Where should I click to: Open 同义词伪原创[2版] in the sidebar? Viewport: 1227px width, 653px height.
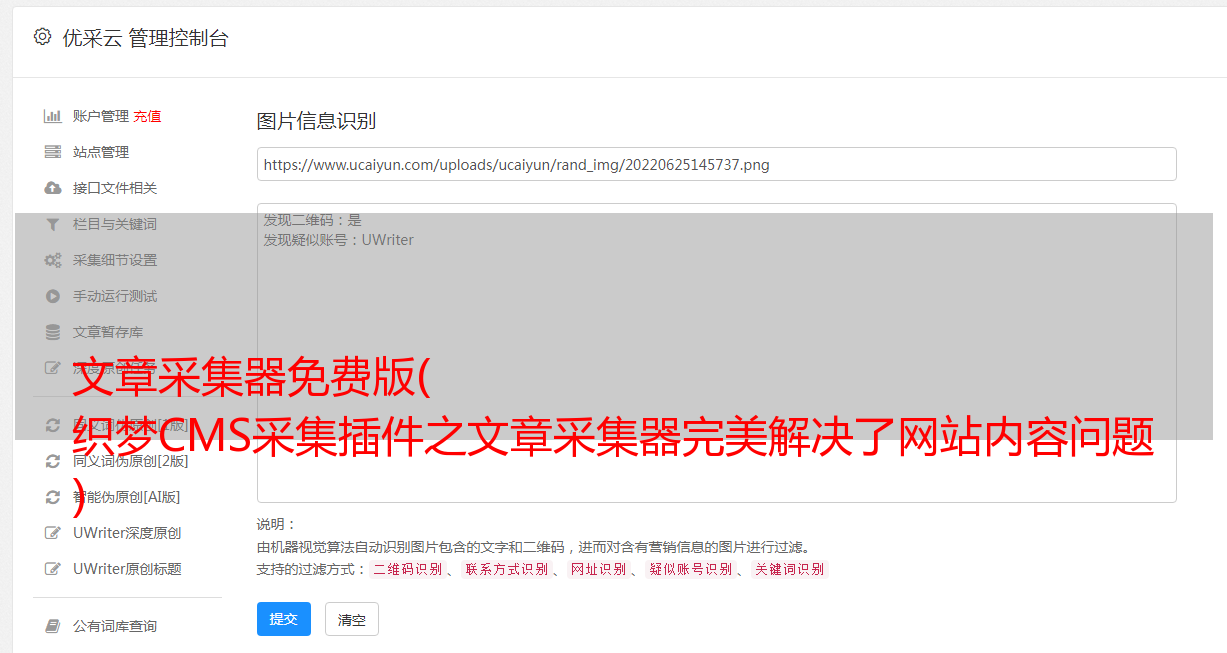130,461
